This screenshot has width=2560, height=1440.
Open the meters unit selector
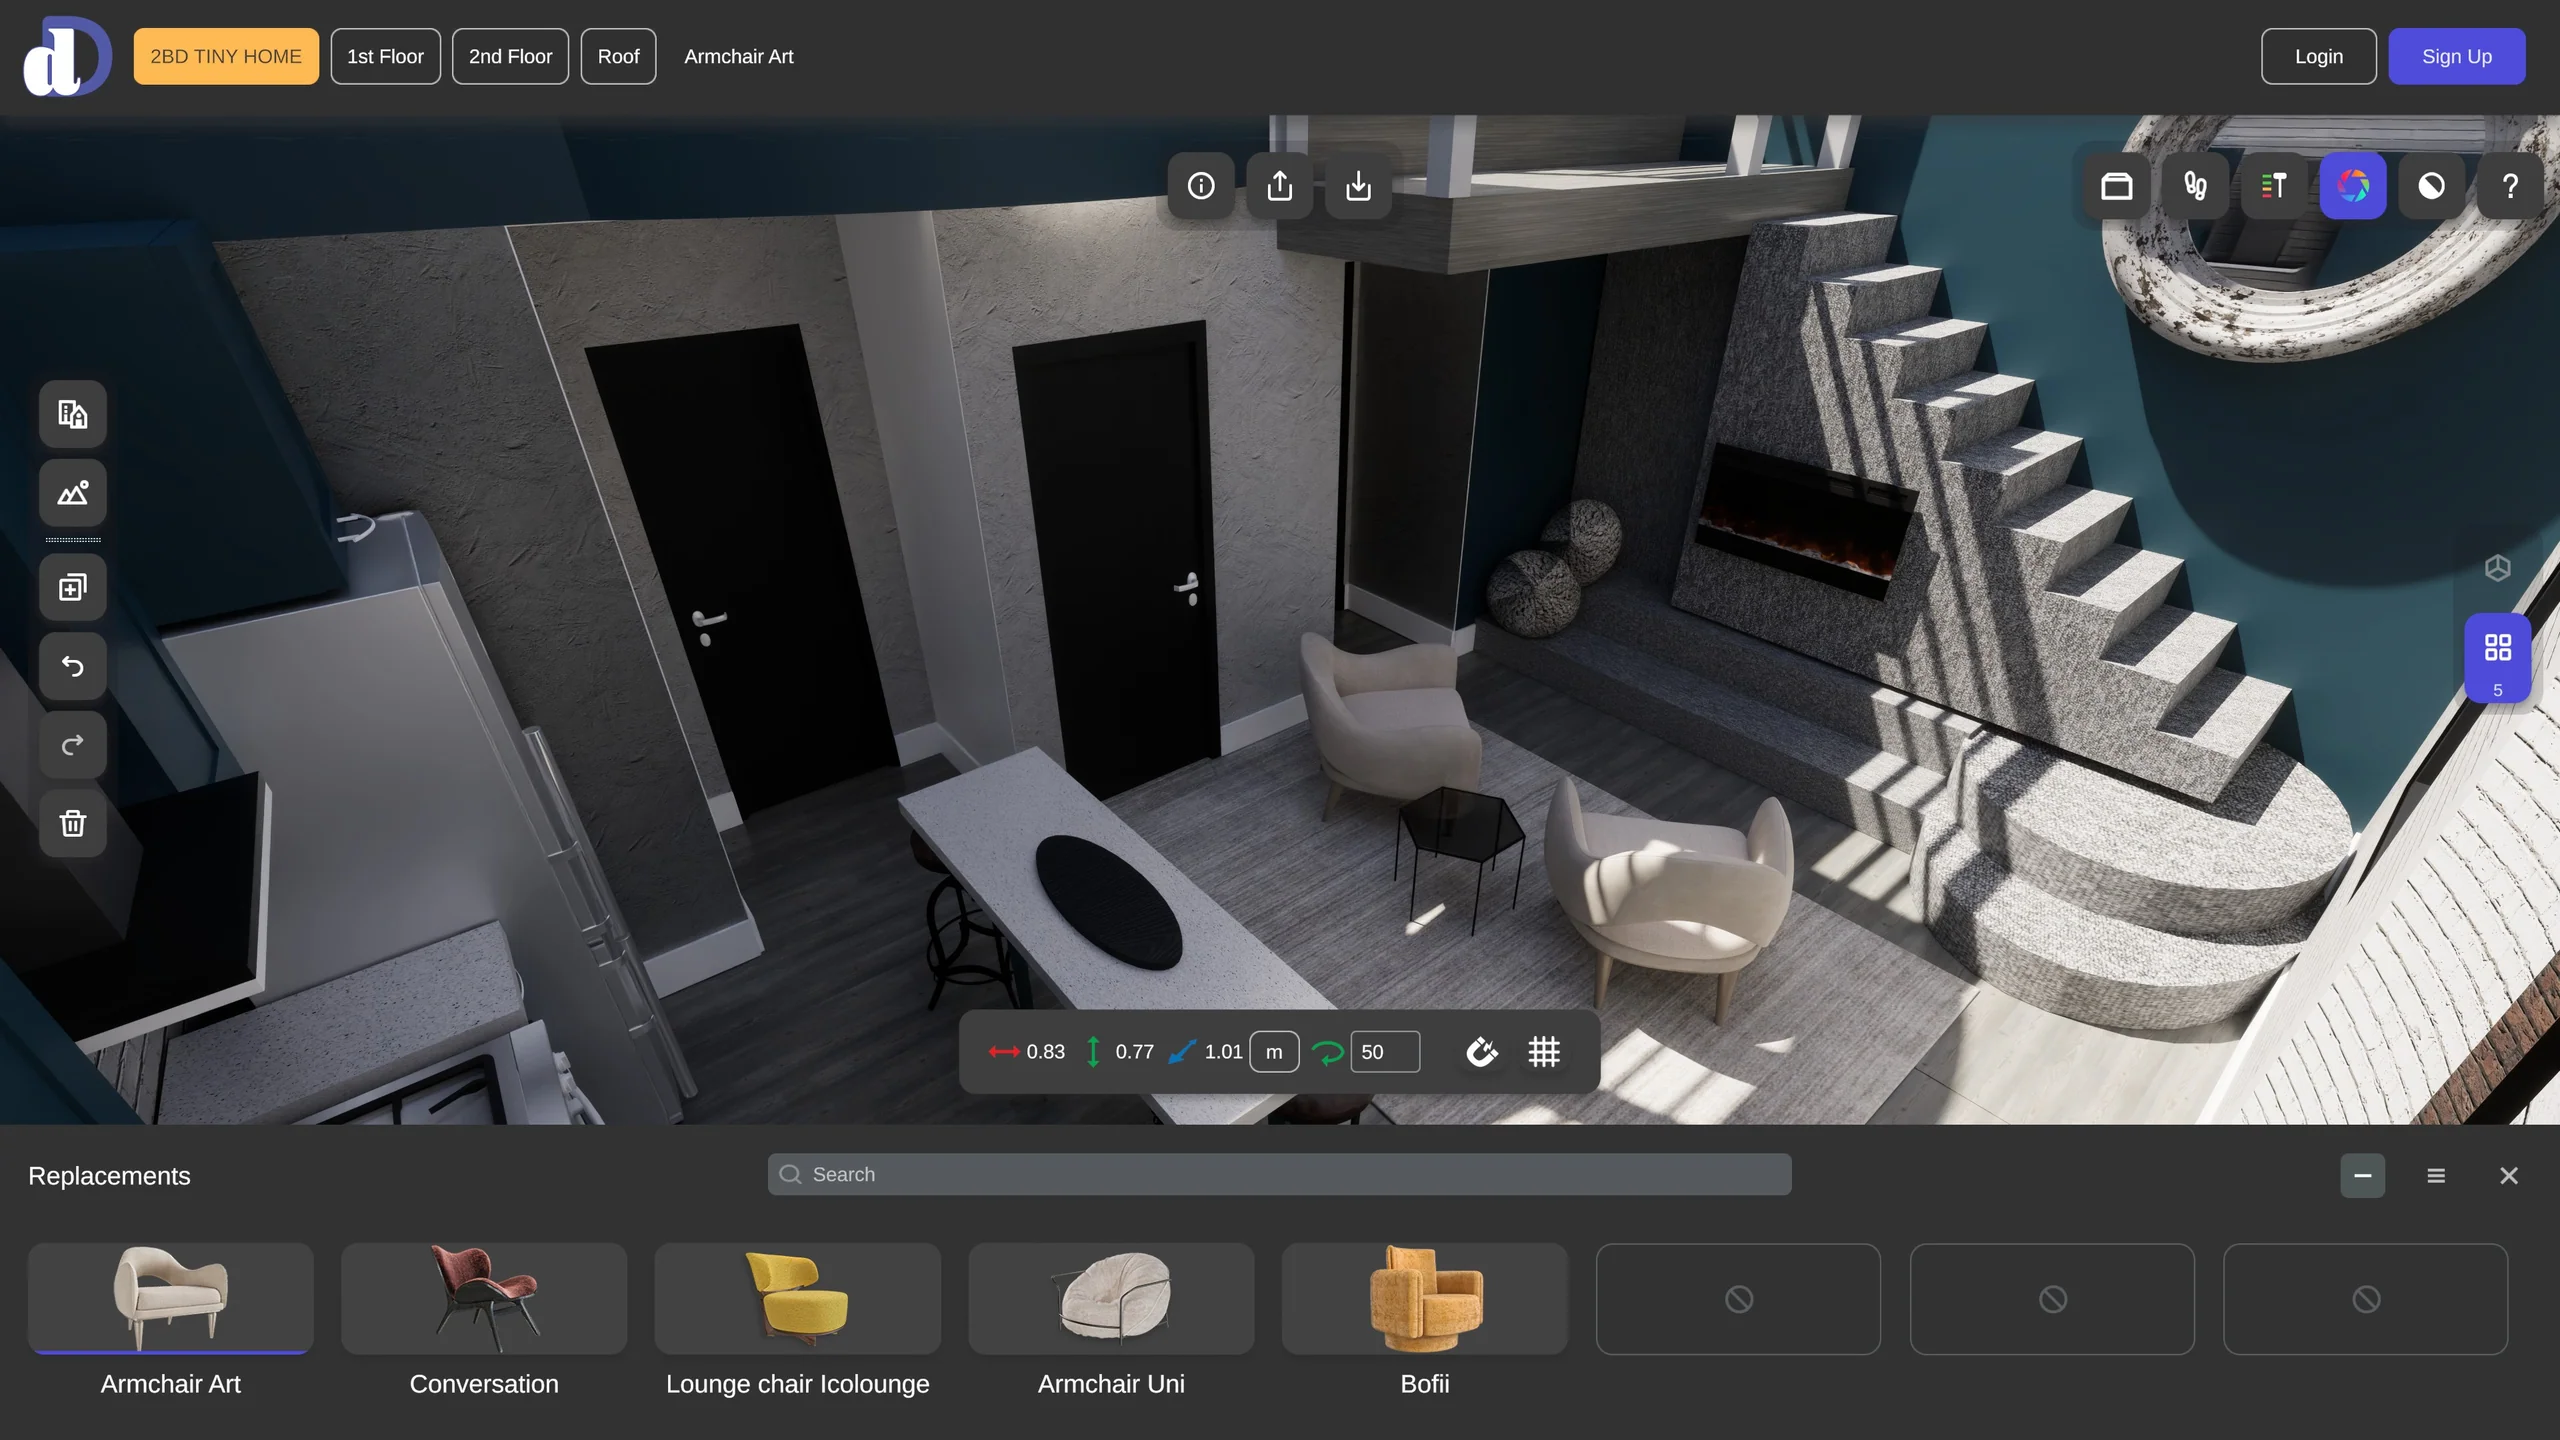tap(1274, 1052)
